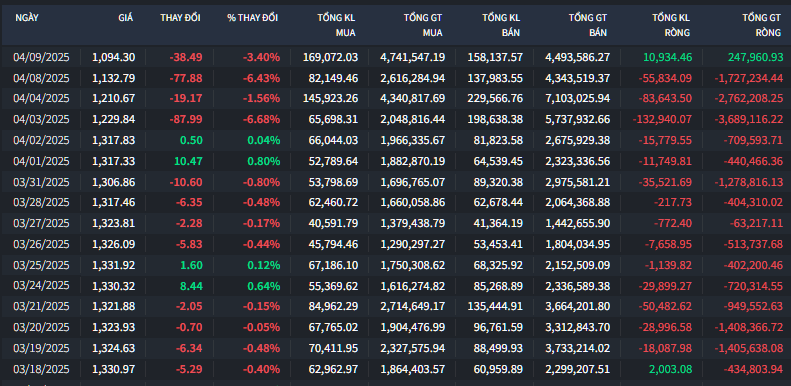Click the NGÀY column header
The height and width of the screenshot is (386, 791).
(x=27, y=18)
